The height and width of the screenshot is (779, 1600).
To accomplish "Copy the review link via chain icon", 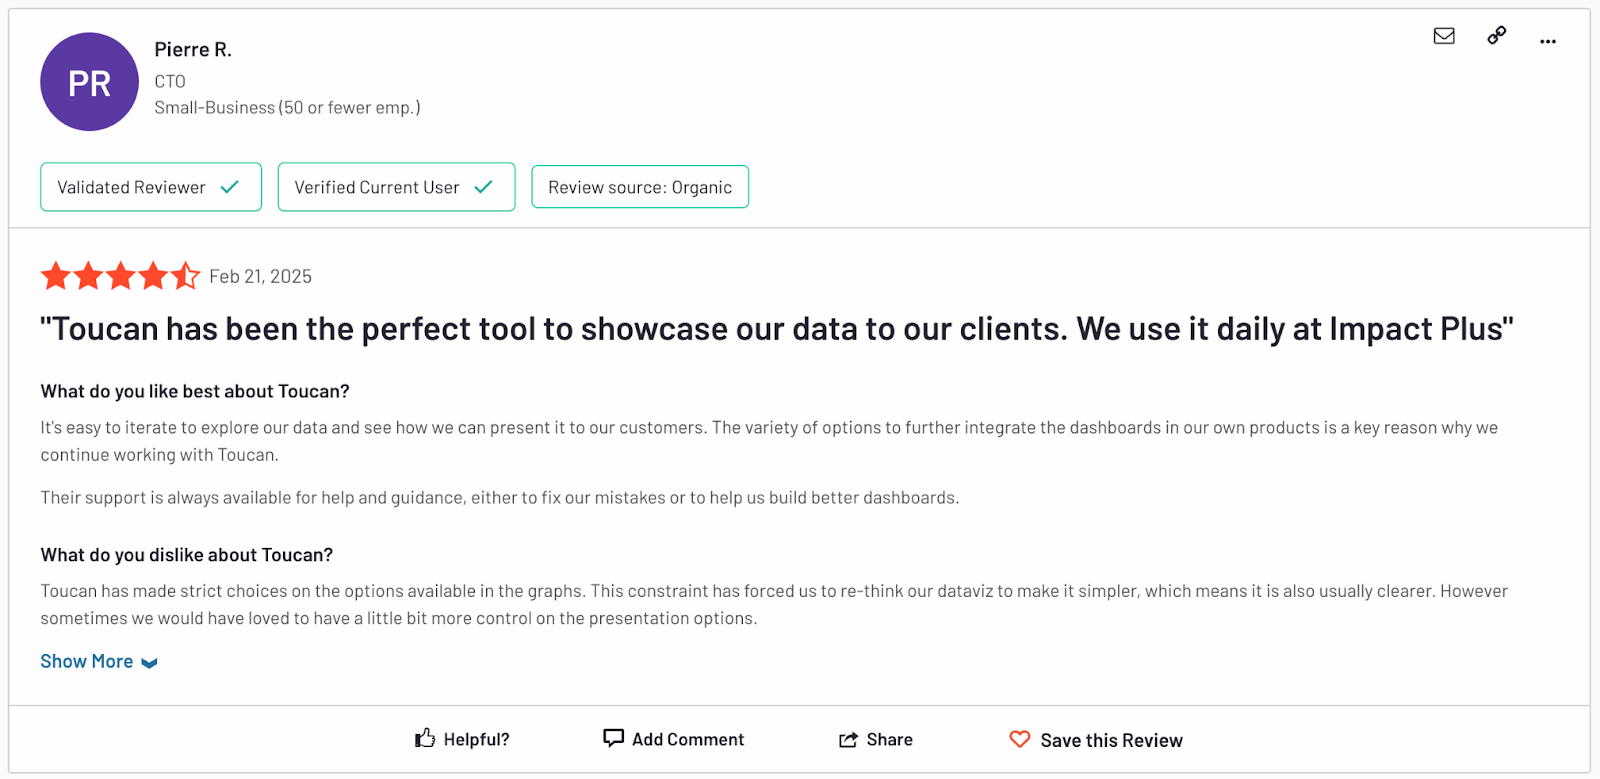I will click(1496, 36).
